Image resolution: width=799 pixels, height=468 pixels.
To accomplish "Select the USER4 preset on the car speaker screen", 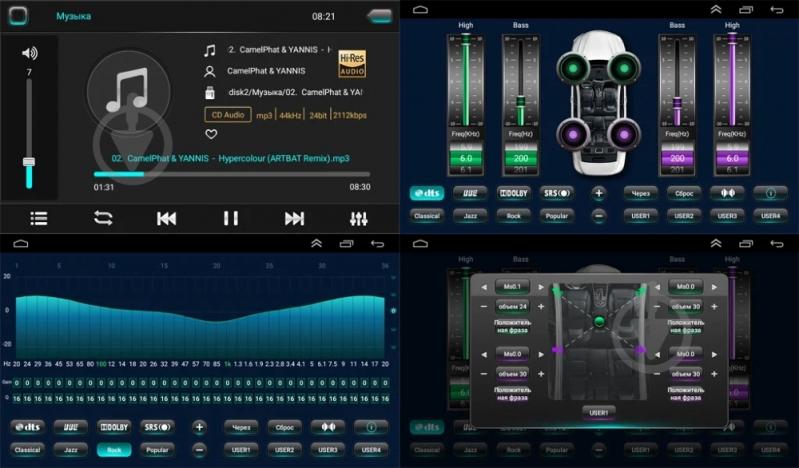I will click(x=770, y=215).
